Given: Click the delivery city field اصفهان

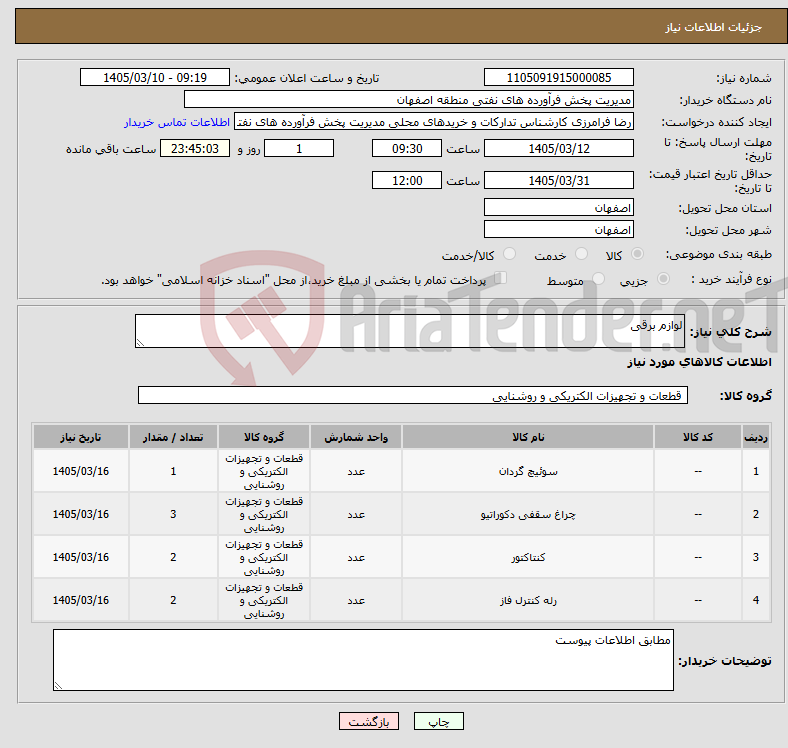Looking at the screenshot, I should pos(559,229).
